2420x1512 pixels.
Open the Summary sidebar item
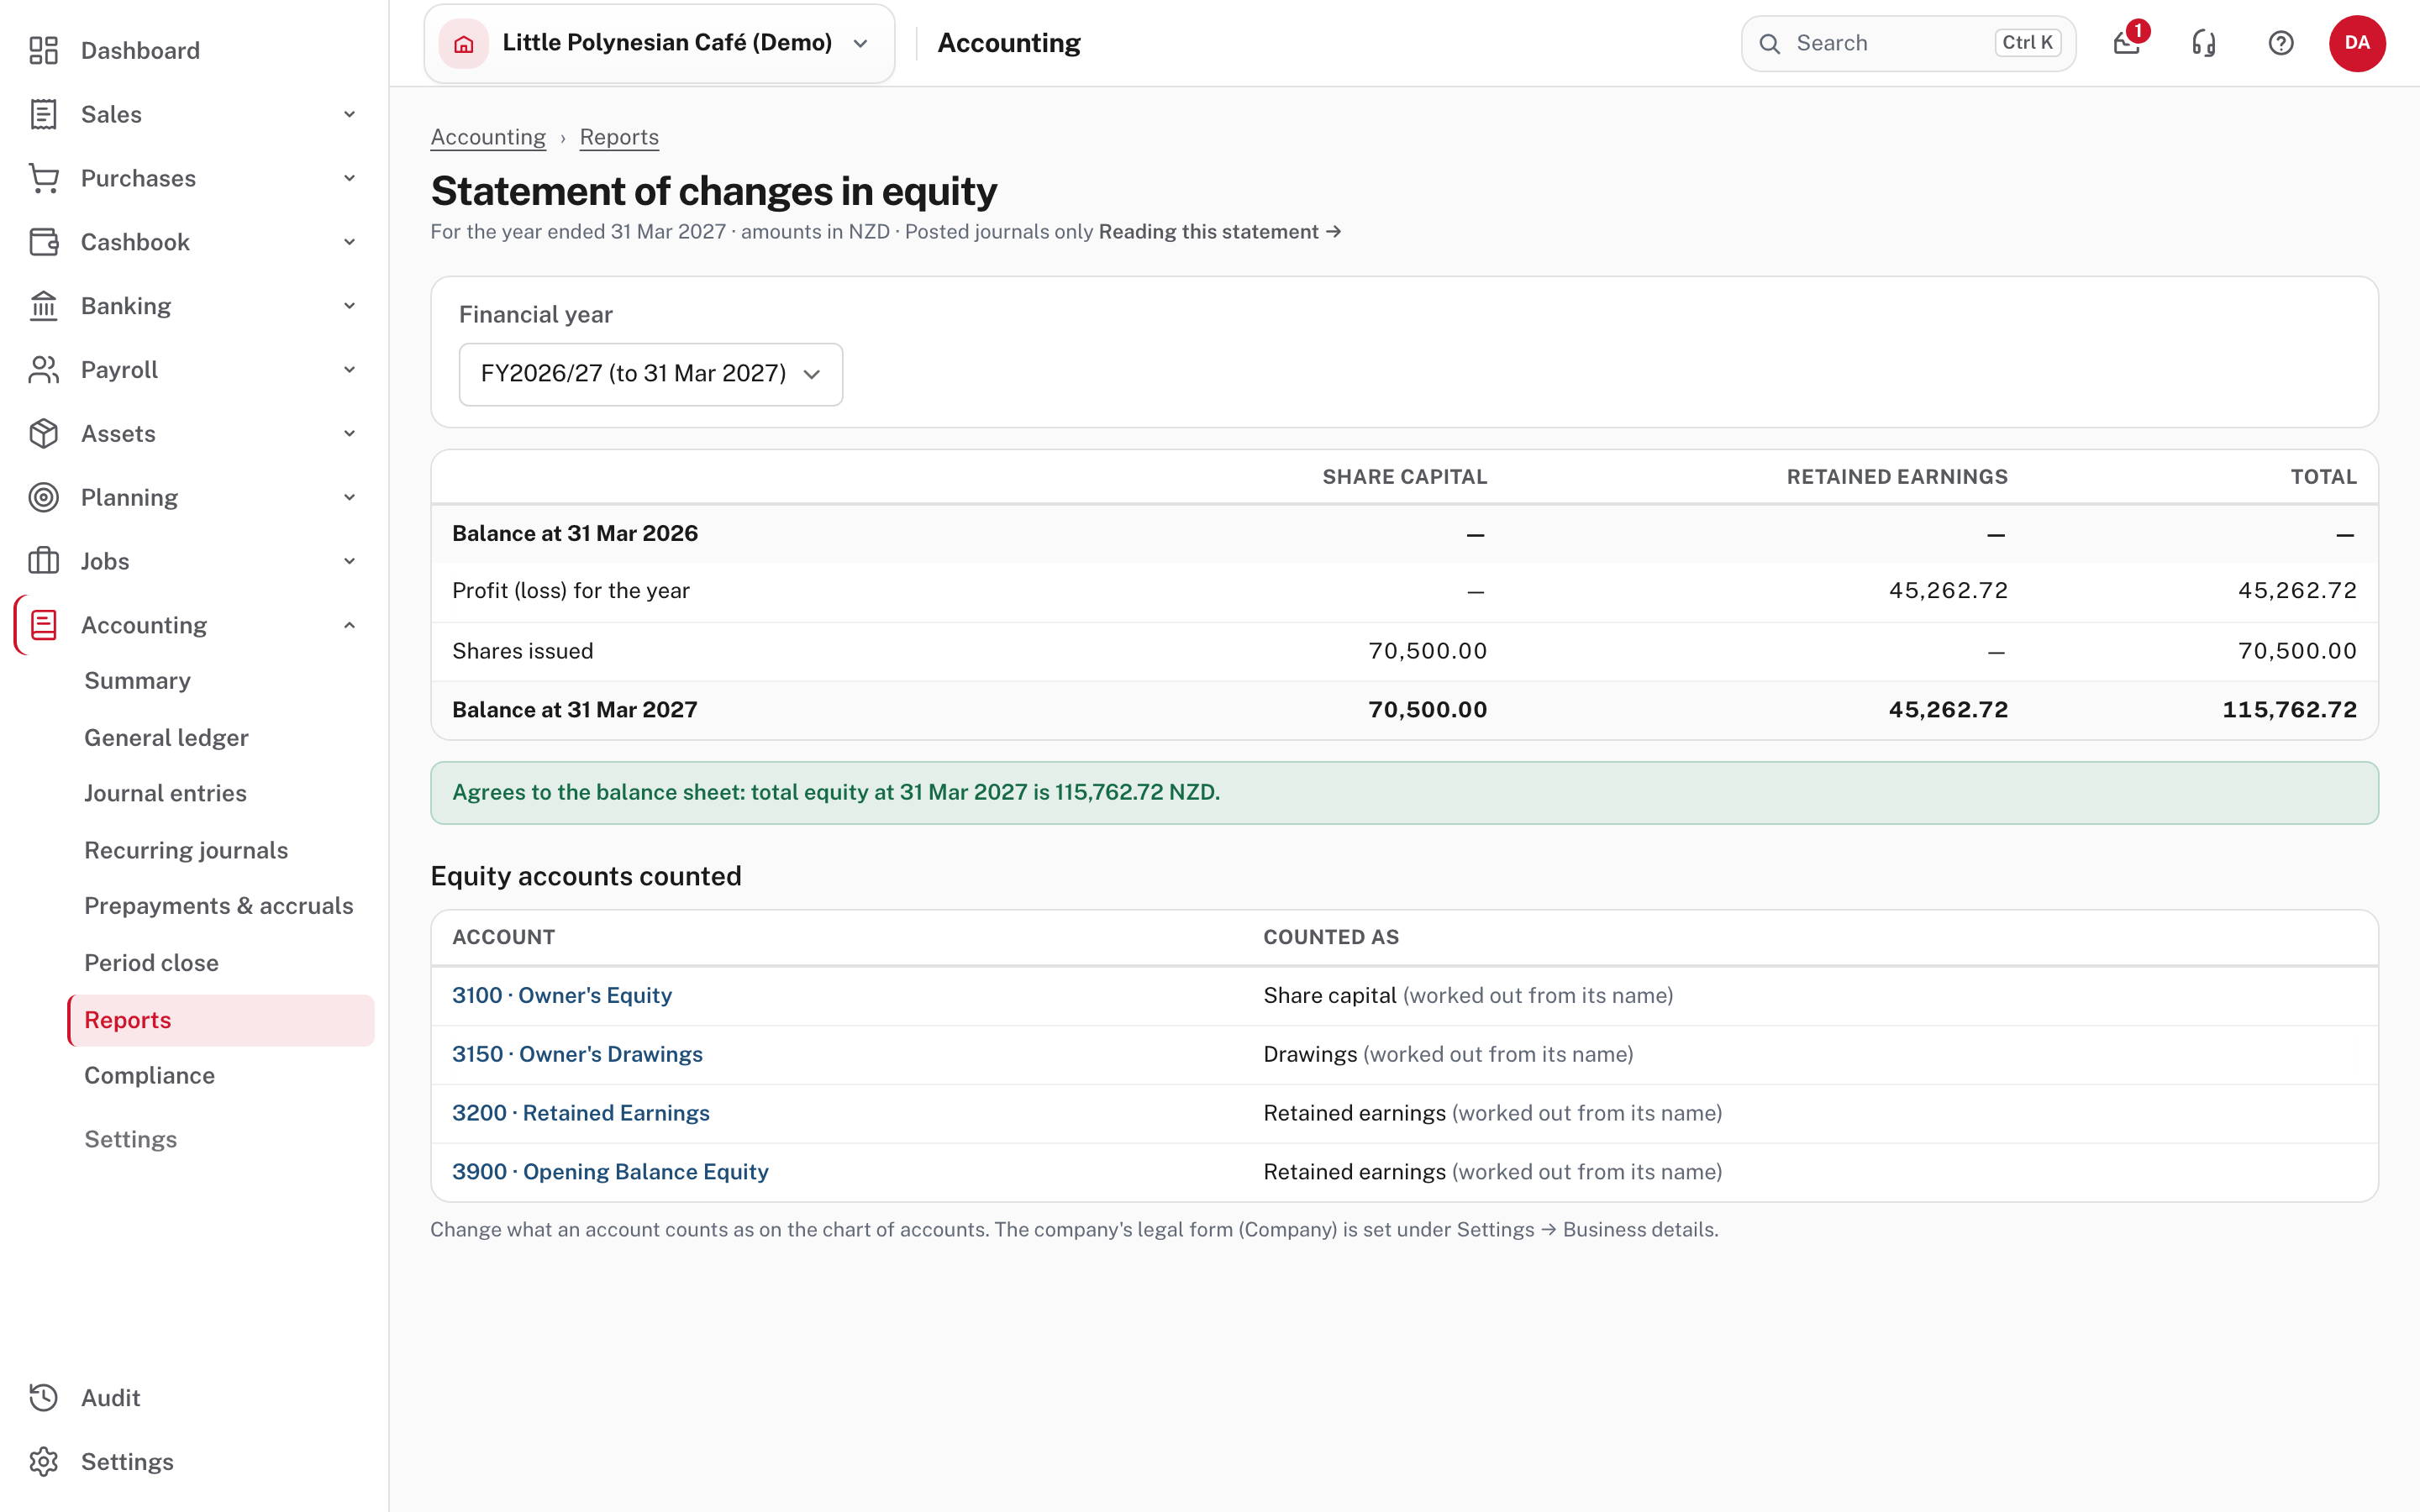point(137,681)
